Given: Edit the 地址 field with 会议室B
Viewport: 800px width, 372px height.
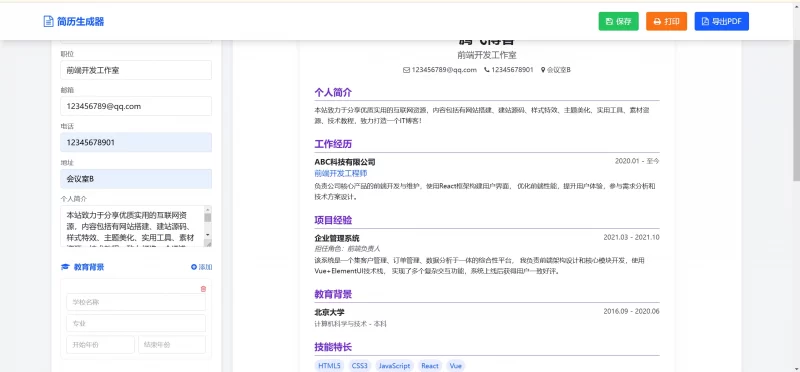Looking at the screenshot, I should click(136, 179).
